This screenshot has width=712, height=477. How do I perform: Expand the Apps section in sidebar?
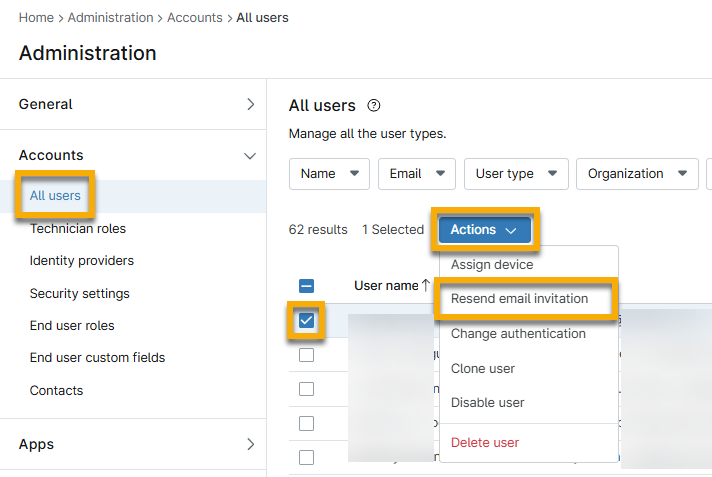coord(250,444)
